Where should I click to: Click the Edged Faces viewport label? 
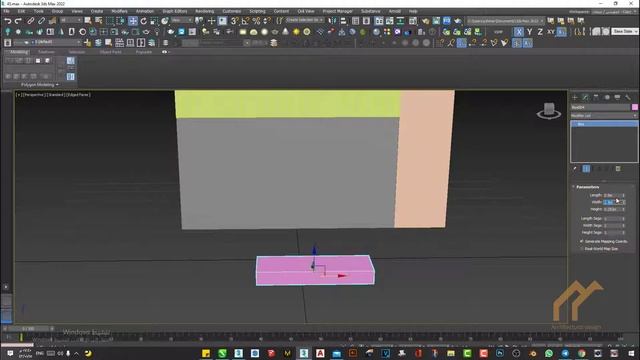click(x=78, y=95)
